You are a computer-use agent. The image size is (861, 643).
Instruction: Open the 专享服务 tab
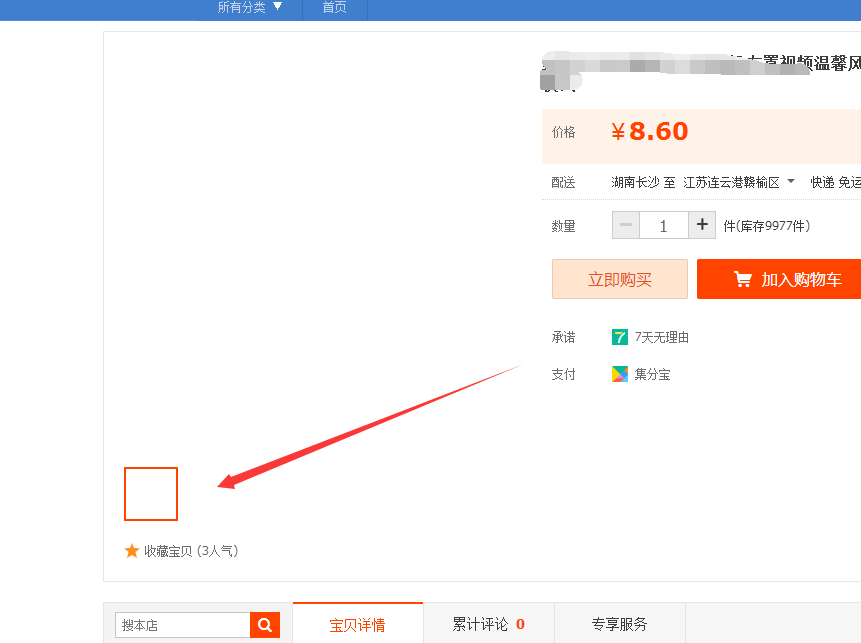(x=618, y=624)
